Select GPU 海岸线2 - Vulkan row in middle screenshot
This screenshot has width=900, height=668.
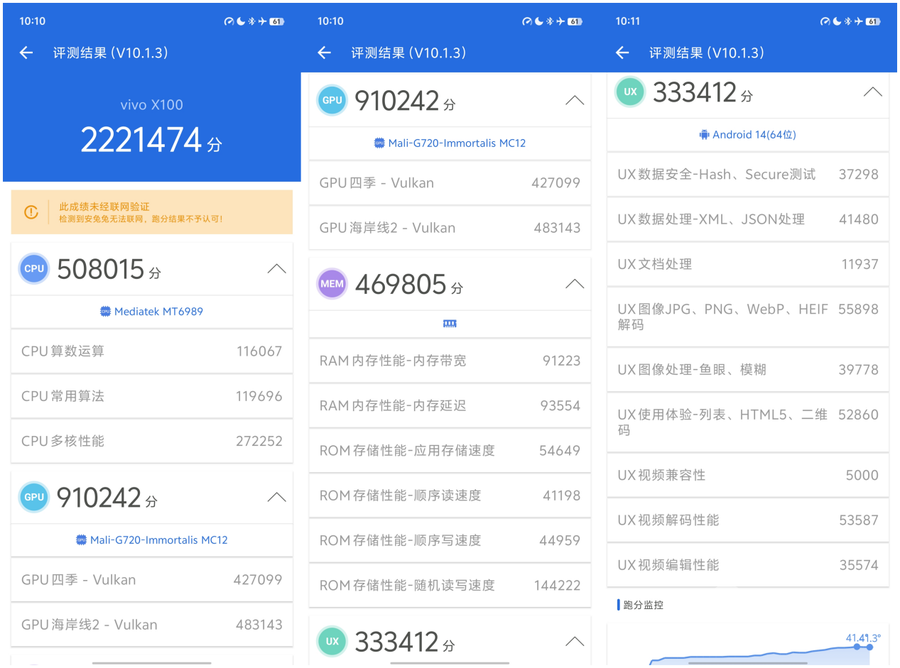point(449,228)
